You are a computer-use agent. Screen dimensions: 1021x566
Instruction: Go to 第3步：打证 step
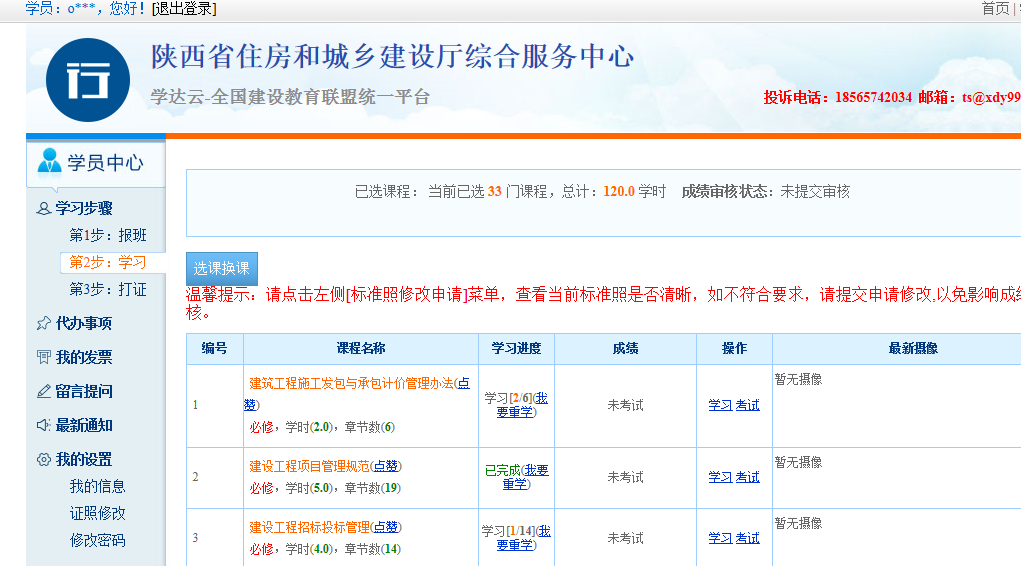(107, 289)
